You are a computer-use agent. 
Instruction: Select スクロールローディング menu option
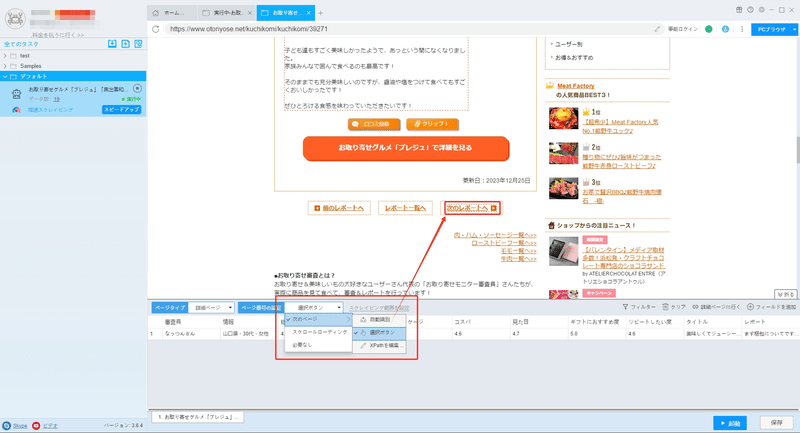click(x=318, y=332)
